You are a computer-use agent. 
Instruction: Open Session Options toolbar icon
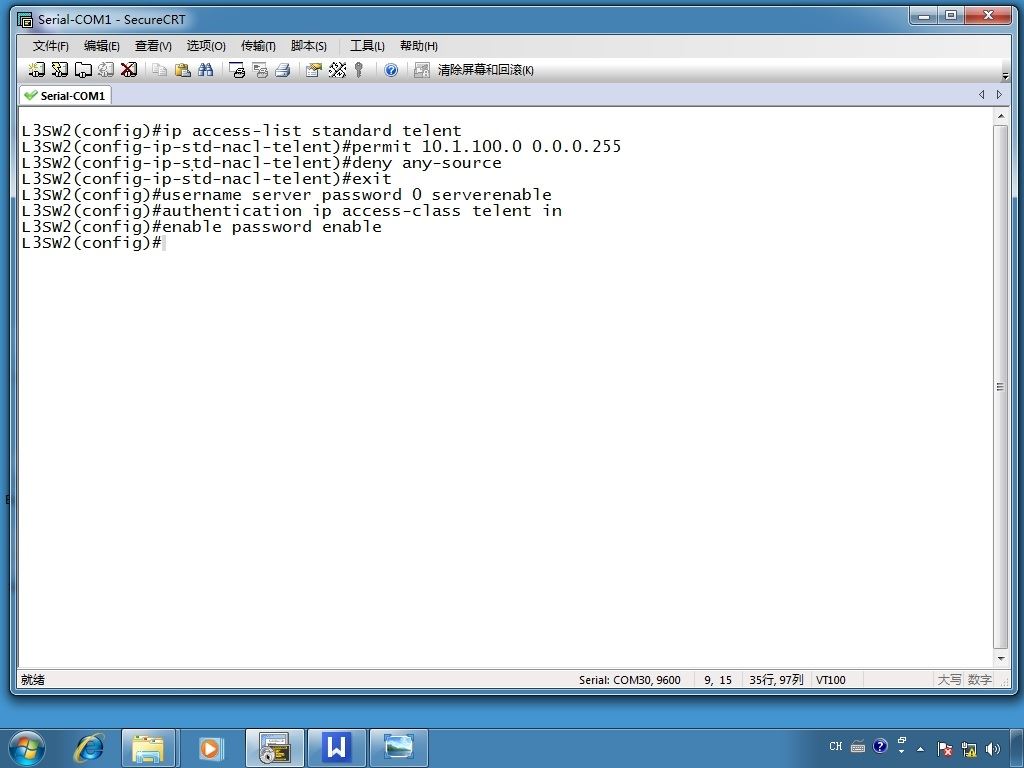click(x=313, y=70)
